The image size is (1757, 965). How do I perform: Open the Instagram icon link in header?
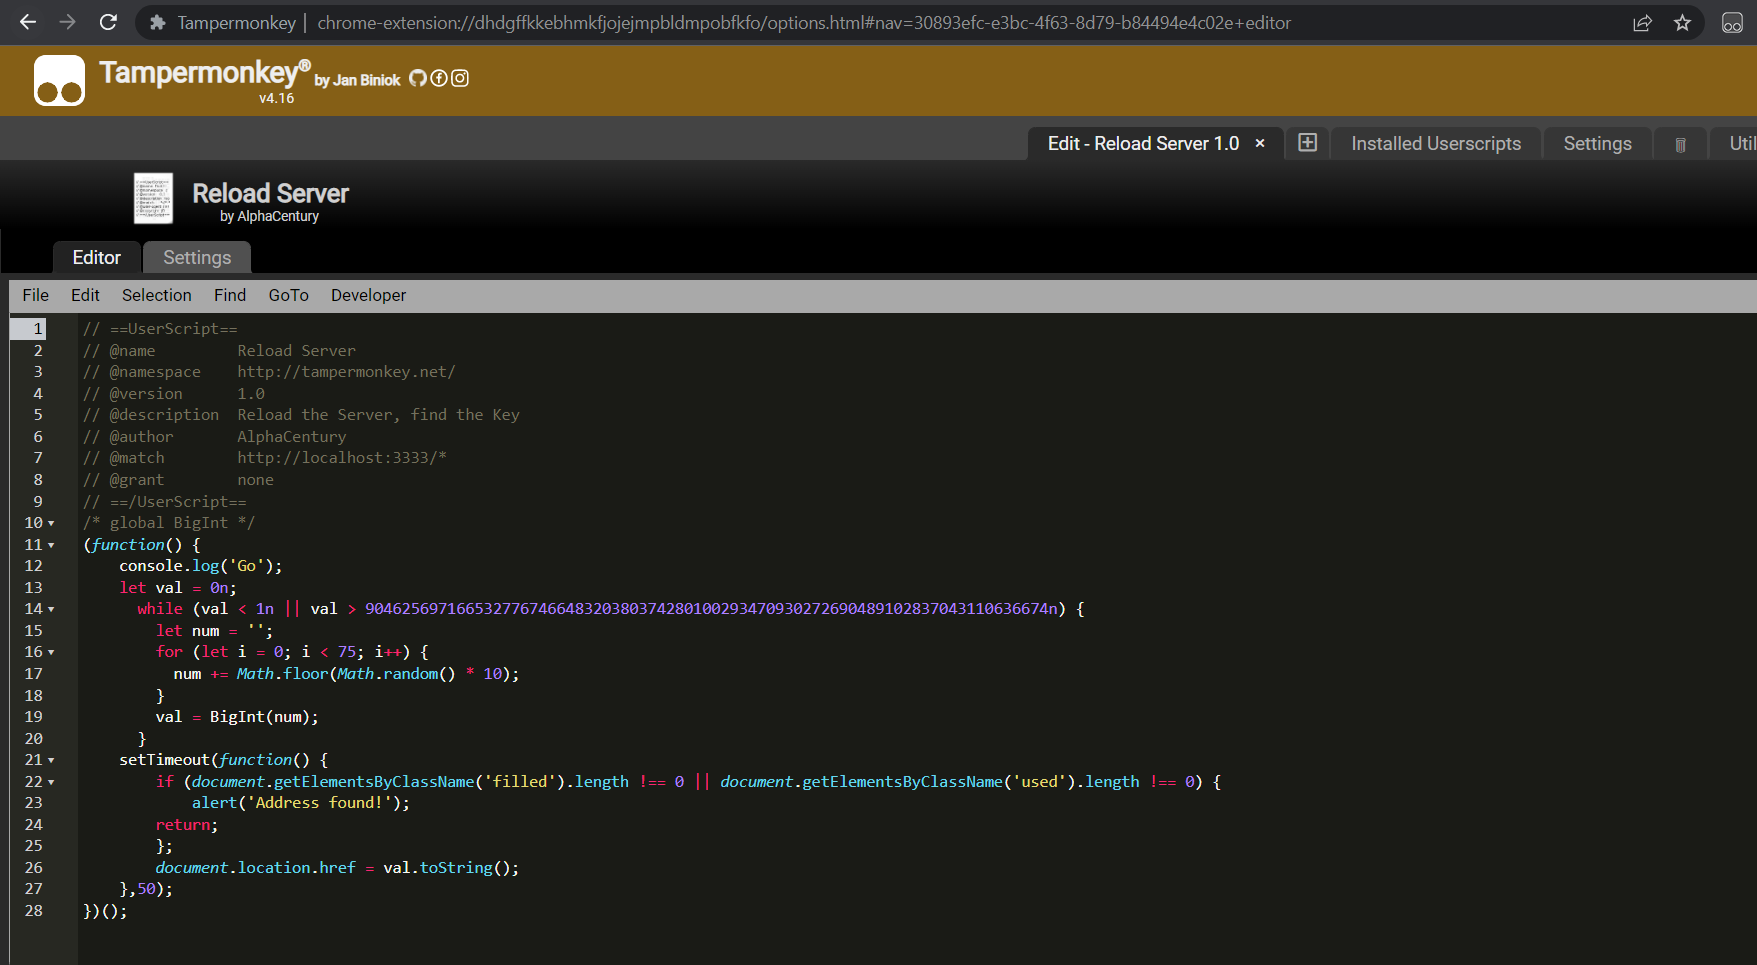[460, 78]
